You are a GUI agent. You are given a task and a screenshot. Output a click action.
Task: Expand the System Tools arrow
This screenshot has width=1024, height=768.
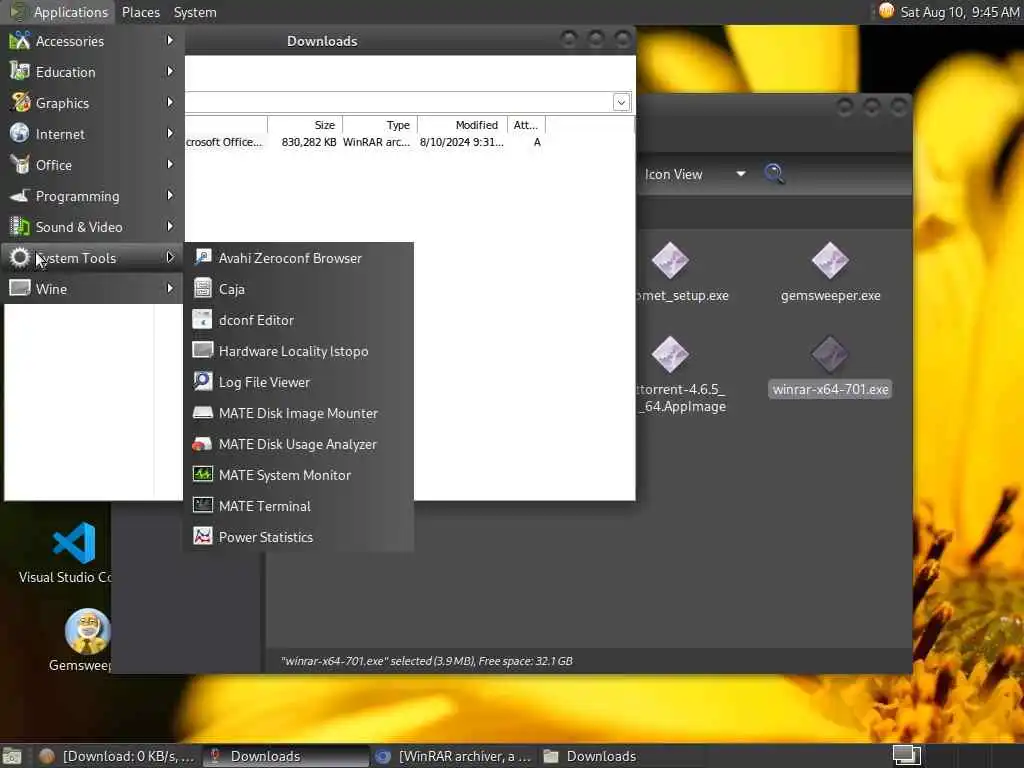[170, 257]
